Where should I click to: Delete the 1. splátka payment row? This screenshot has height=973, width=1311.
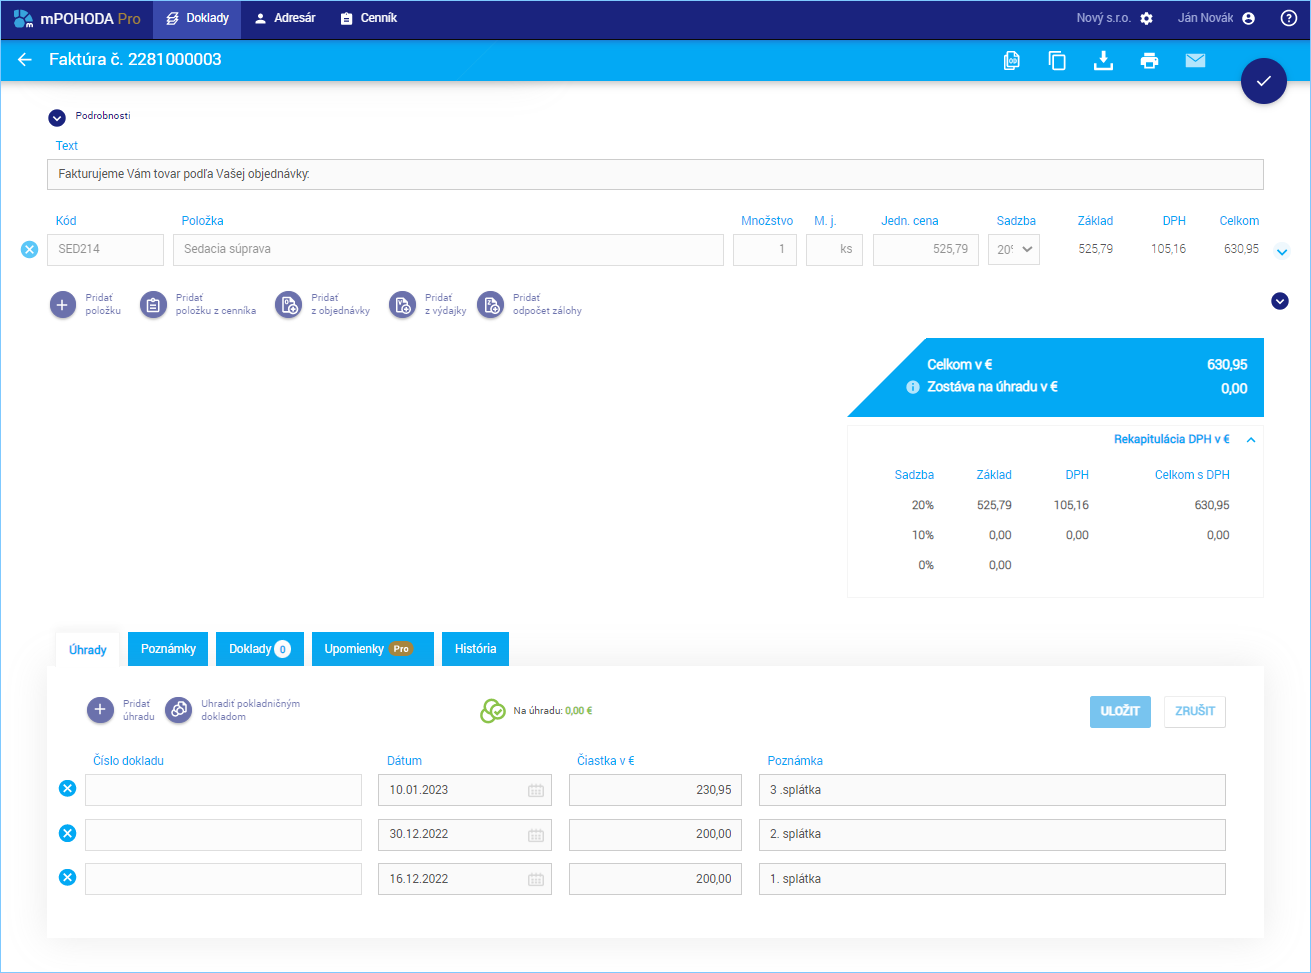coord(67,878)
